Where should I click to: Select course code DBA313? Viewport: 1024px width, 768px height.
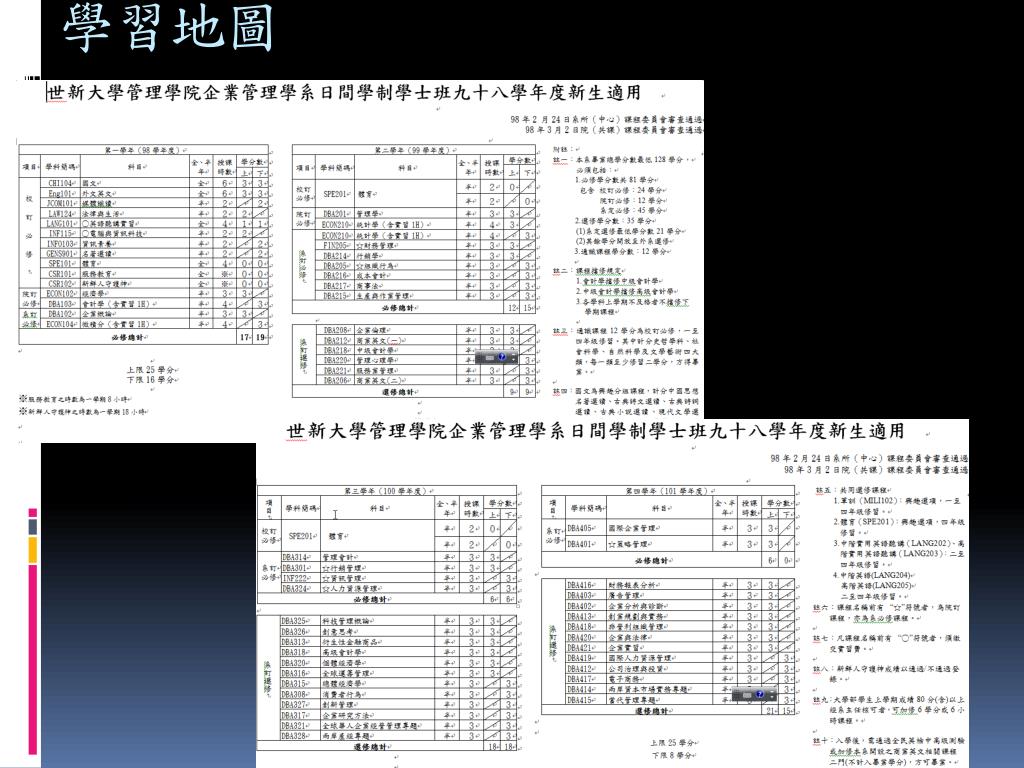[x=294, y=641]
